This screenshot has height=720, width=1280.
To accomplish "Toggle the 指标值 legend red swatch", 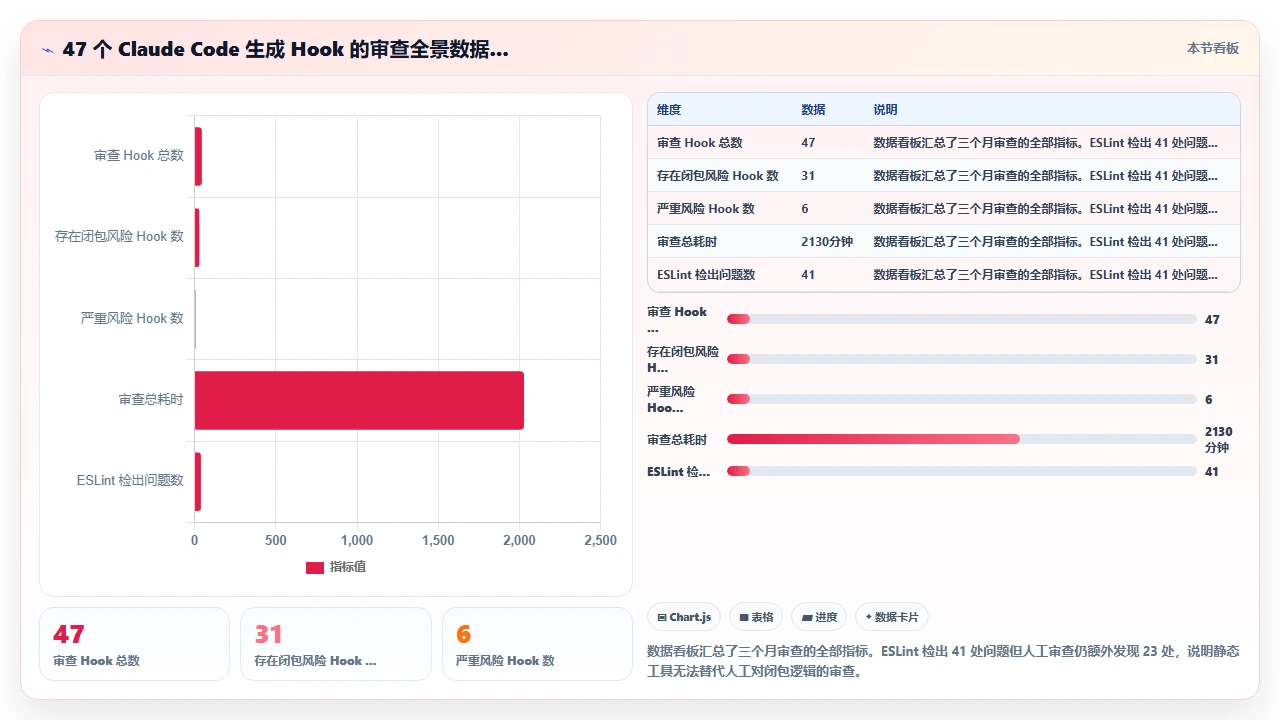I will 315,567.
